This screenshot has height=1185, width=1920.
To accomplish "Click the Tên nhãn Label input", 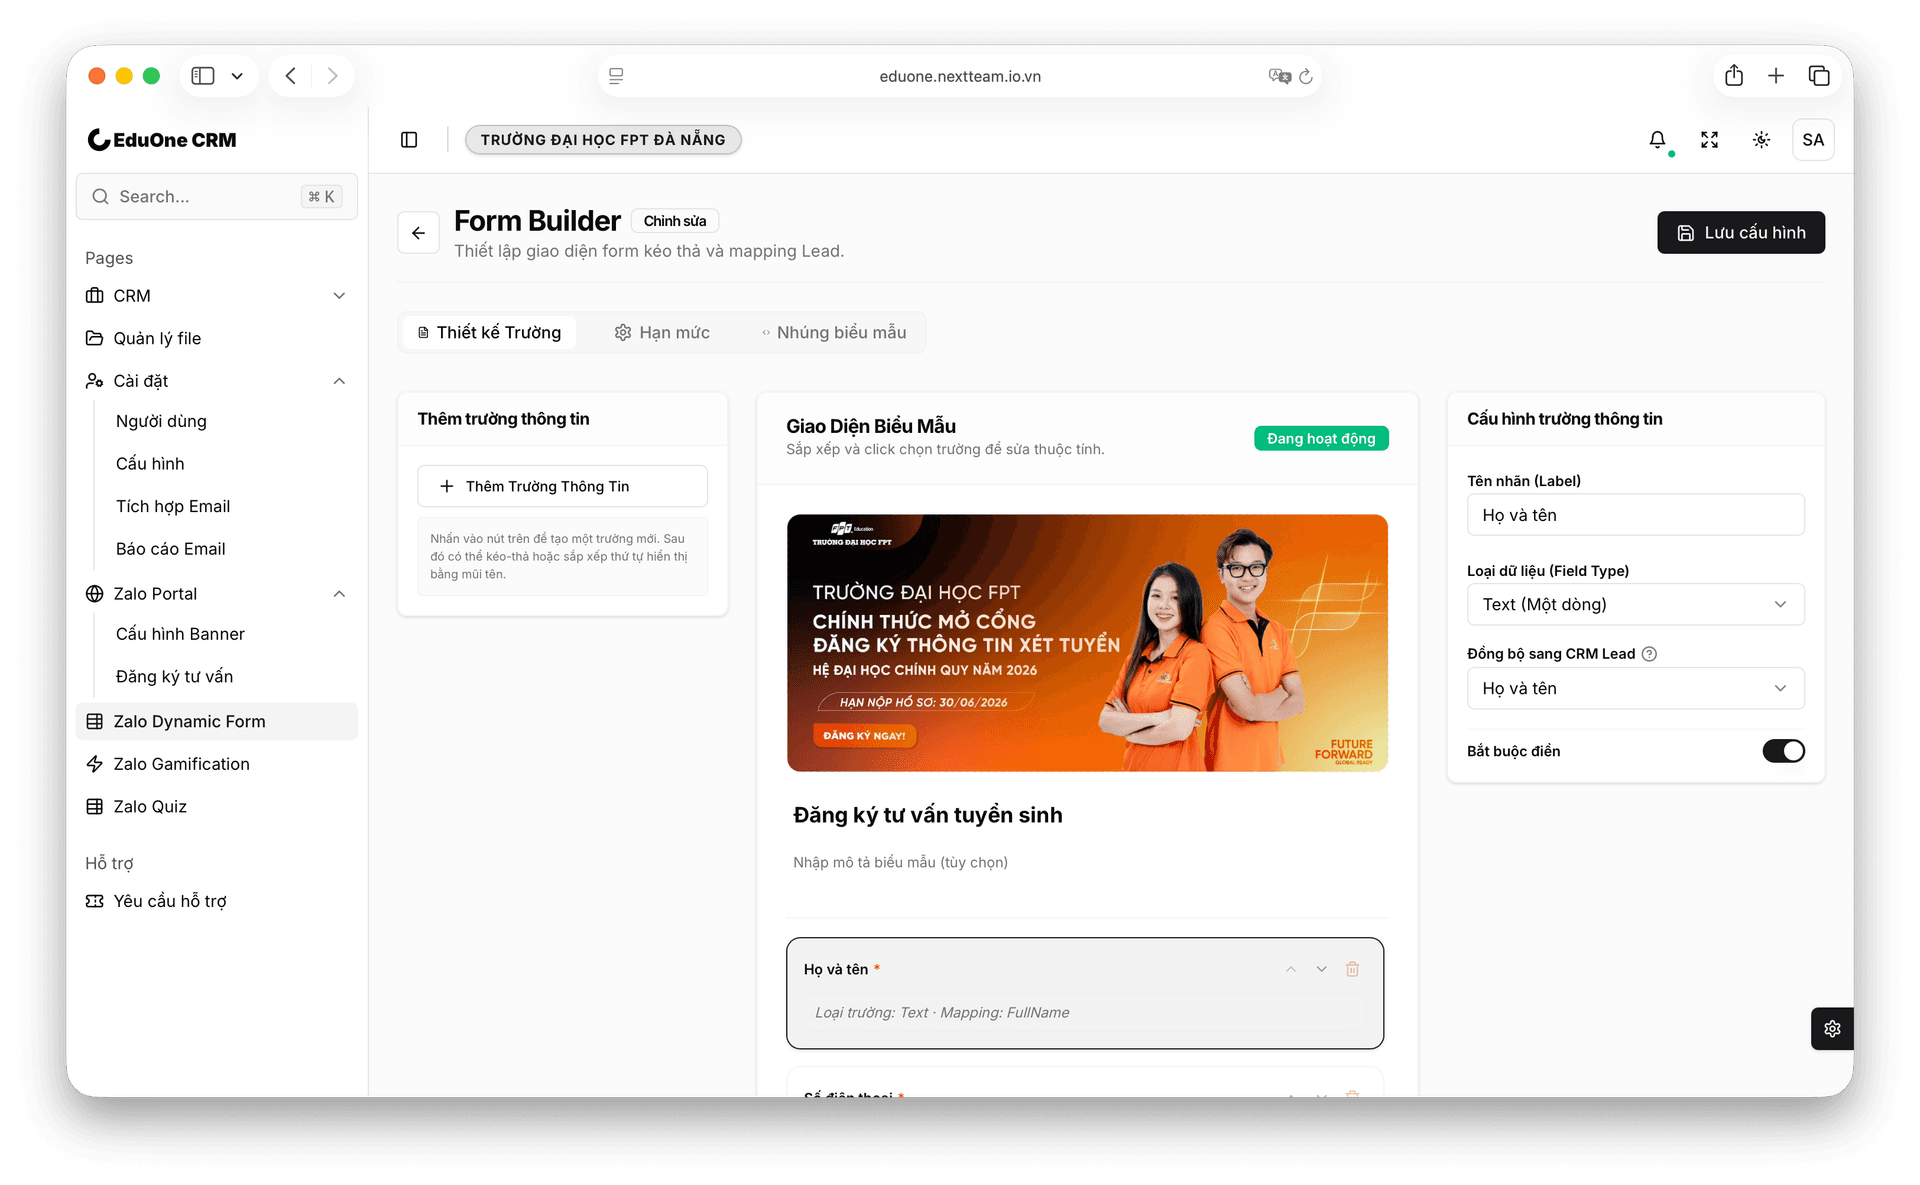I will (x=1635, y=515).
